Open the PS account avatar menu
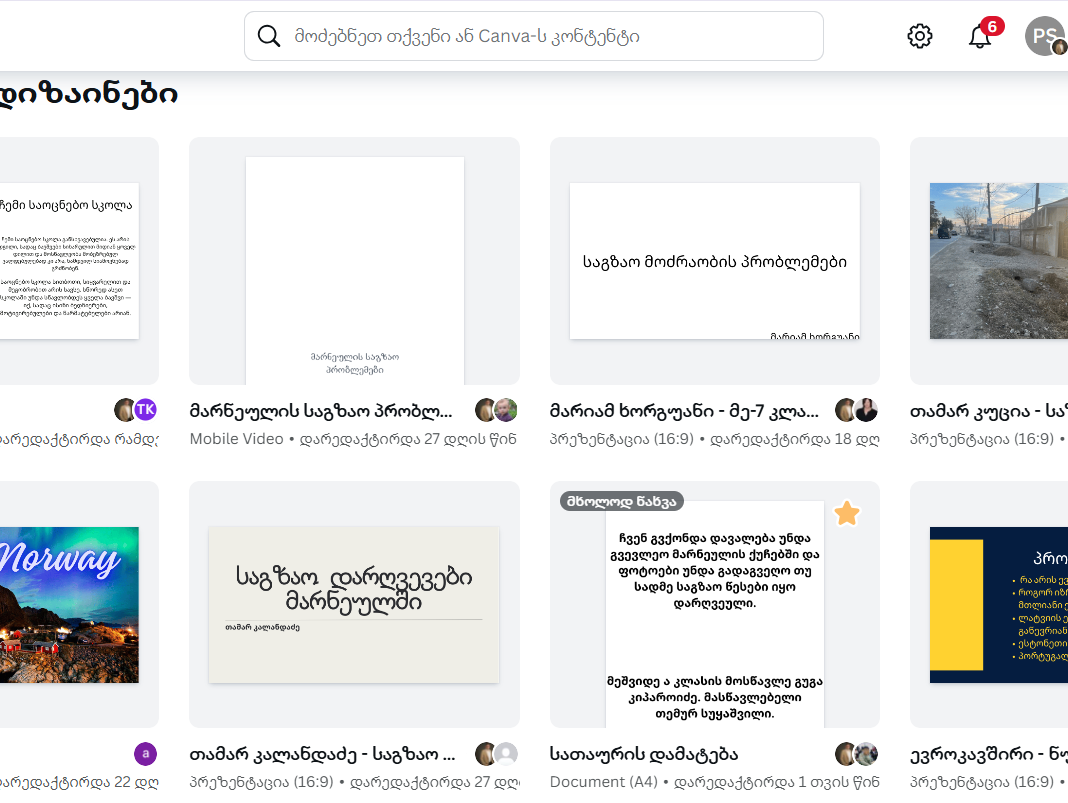The image size is (1068, 803). click(x=1045, y=36)
